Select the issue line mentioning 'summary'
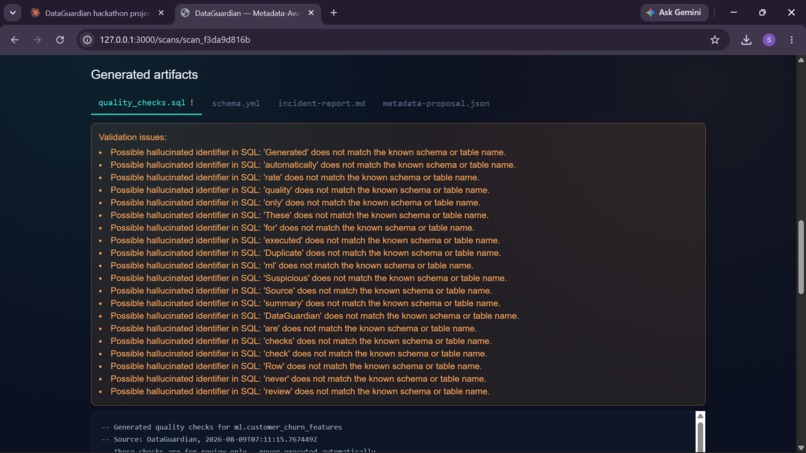806x453 pixels. (x=305, y=303)
